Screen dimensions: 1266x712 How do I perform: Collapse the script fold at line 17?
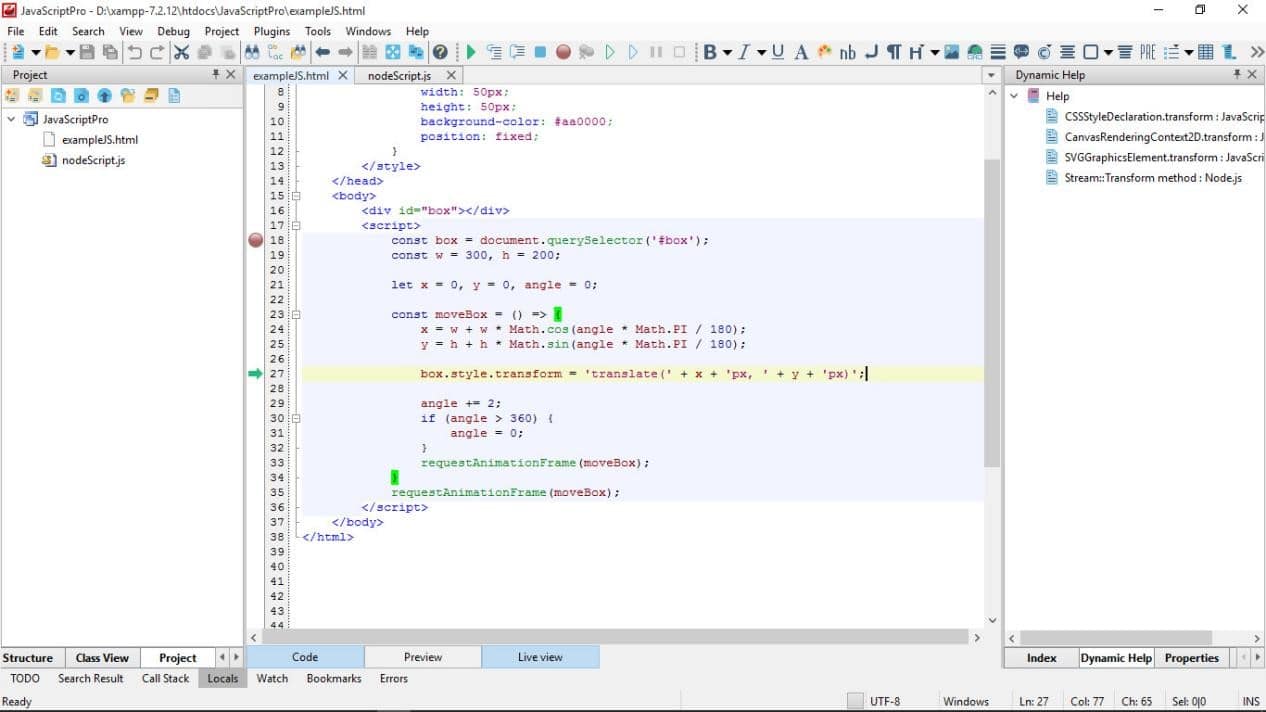295,225
